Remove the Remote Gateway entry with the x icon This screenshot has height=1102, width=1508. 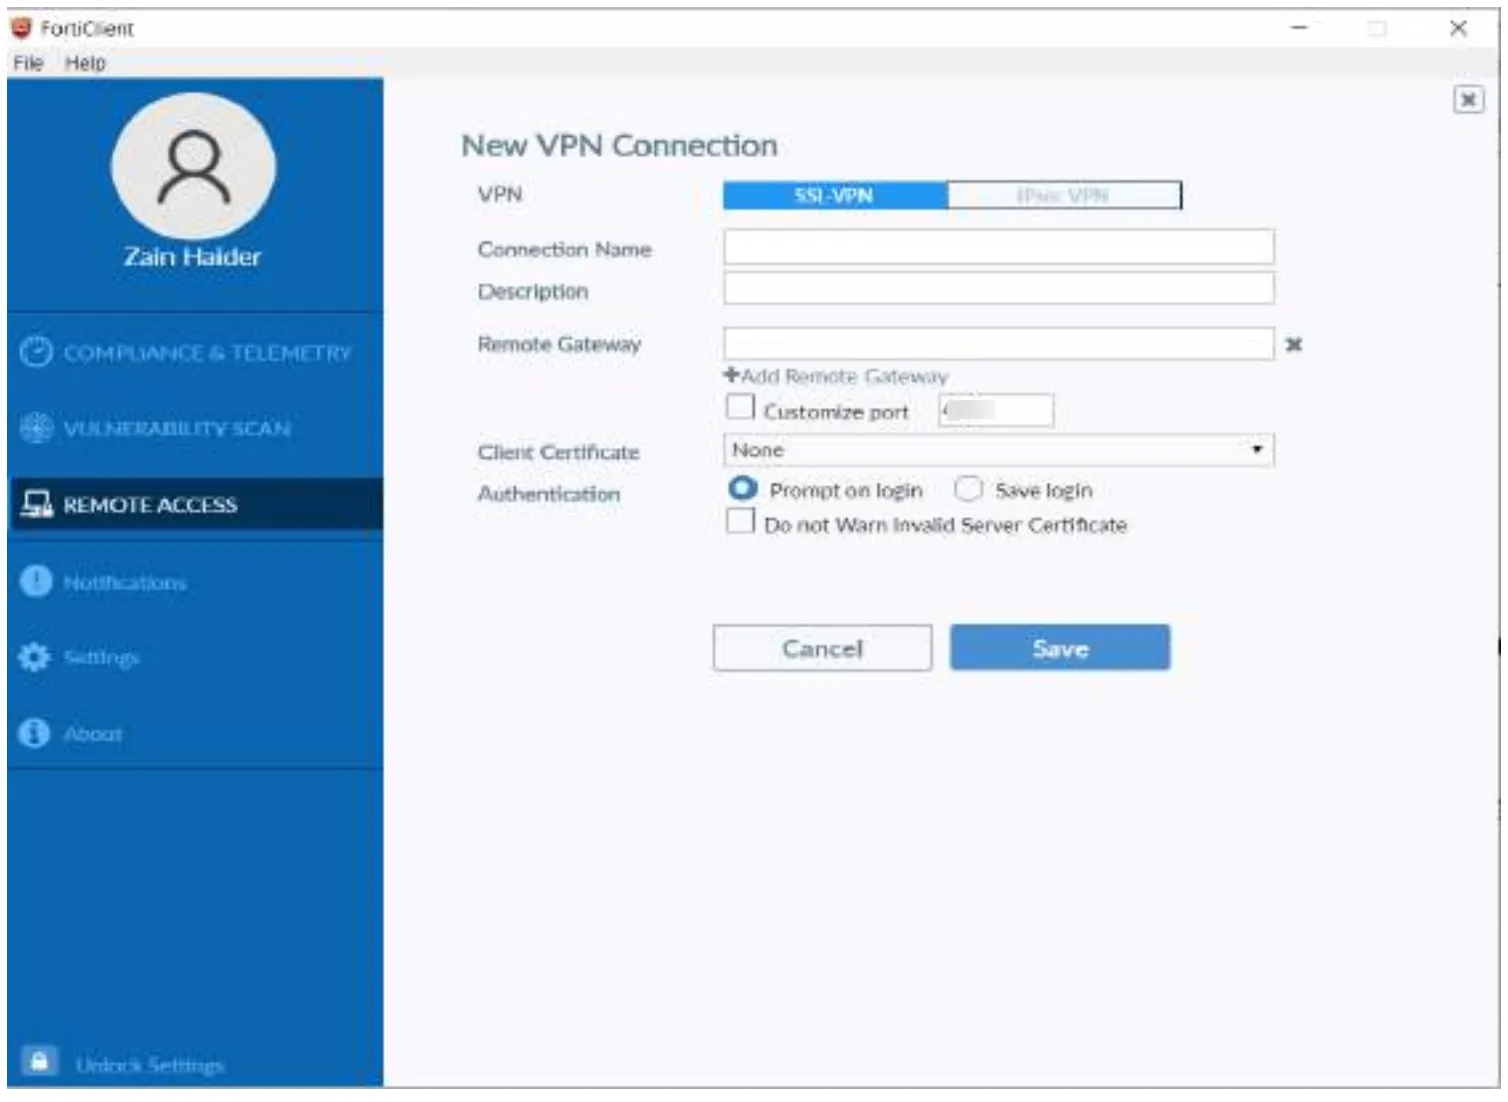(x=1293, y=344)
